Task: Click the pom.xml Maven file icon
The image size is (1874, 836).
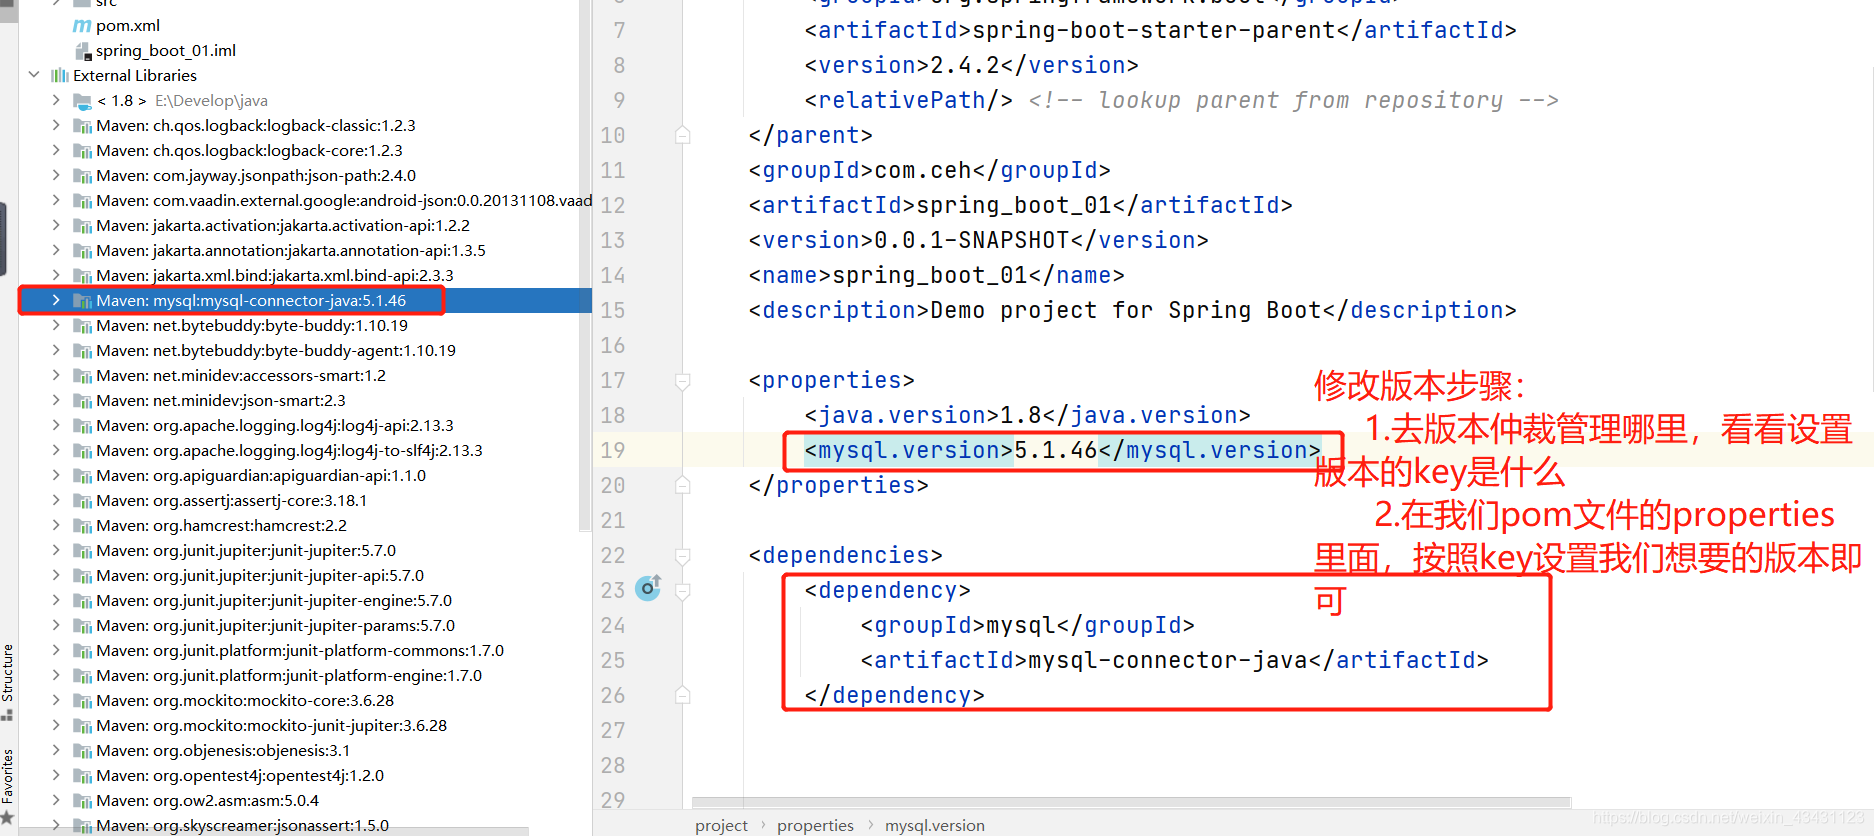Action: (82, 26)
